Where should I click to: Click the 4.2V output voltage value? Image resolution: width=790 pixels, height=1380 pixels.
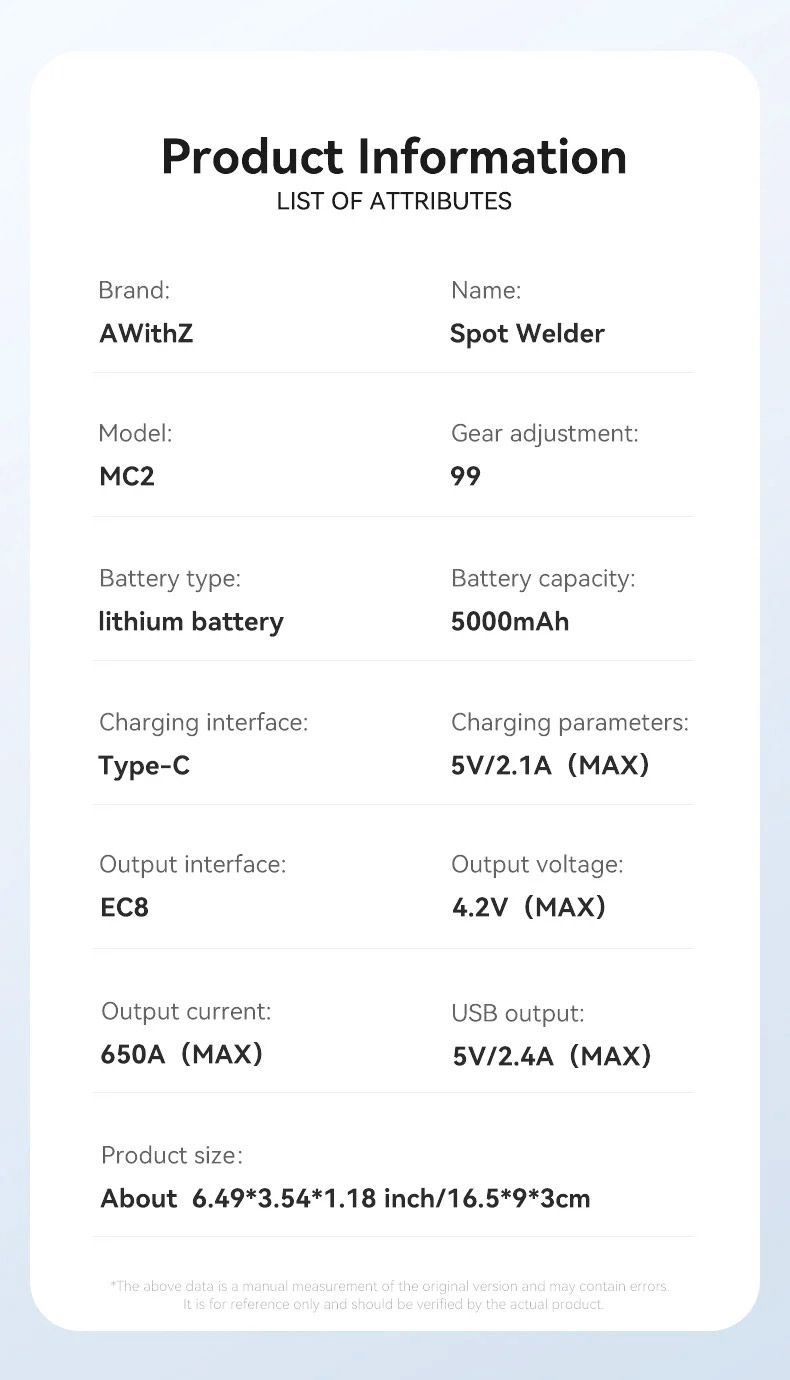(x=529, y=908)
